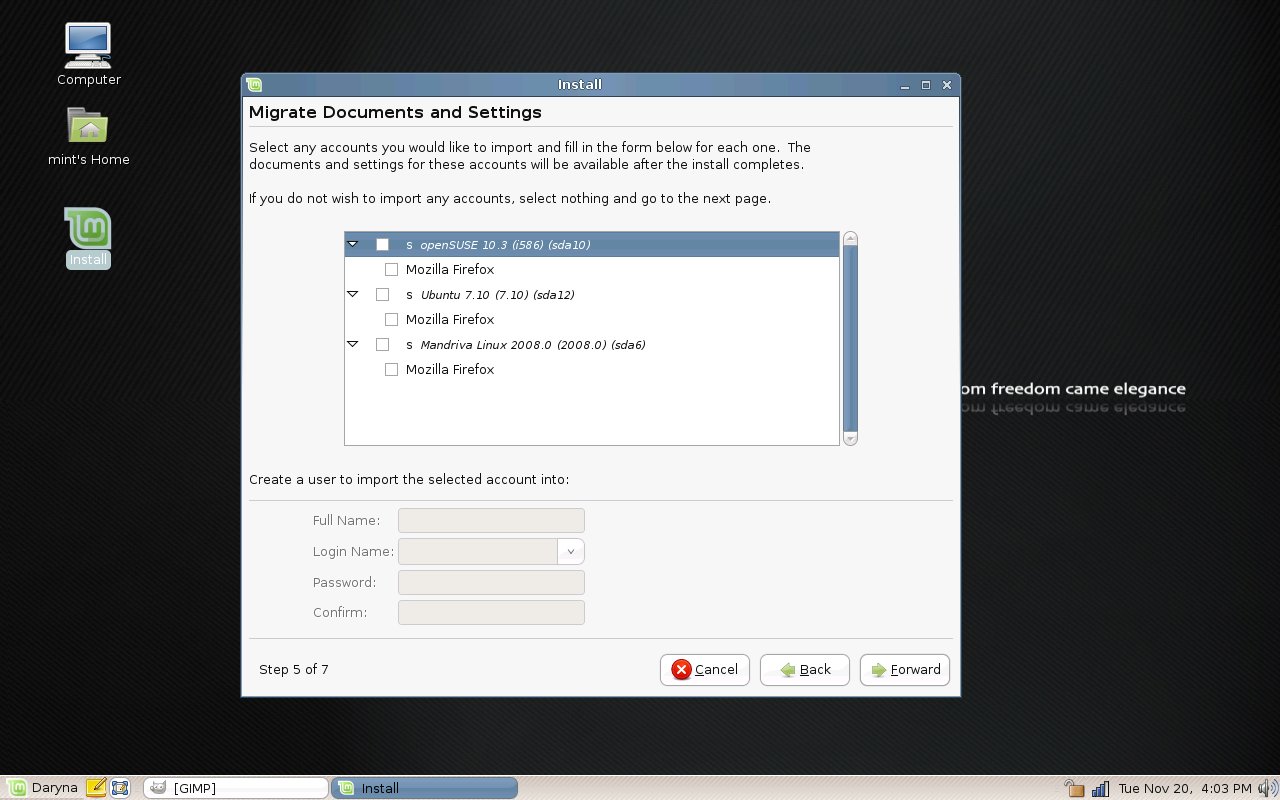Switch to the [GIMP] taskbar window
The width and height of the screenshot is (1280, 800).
tap(236, 788)
